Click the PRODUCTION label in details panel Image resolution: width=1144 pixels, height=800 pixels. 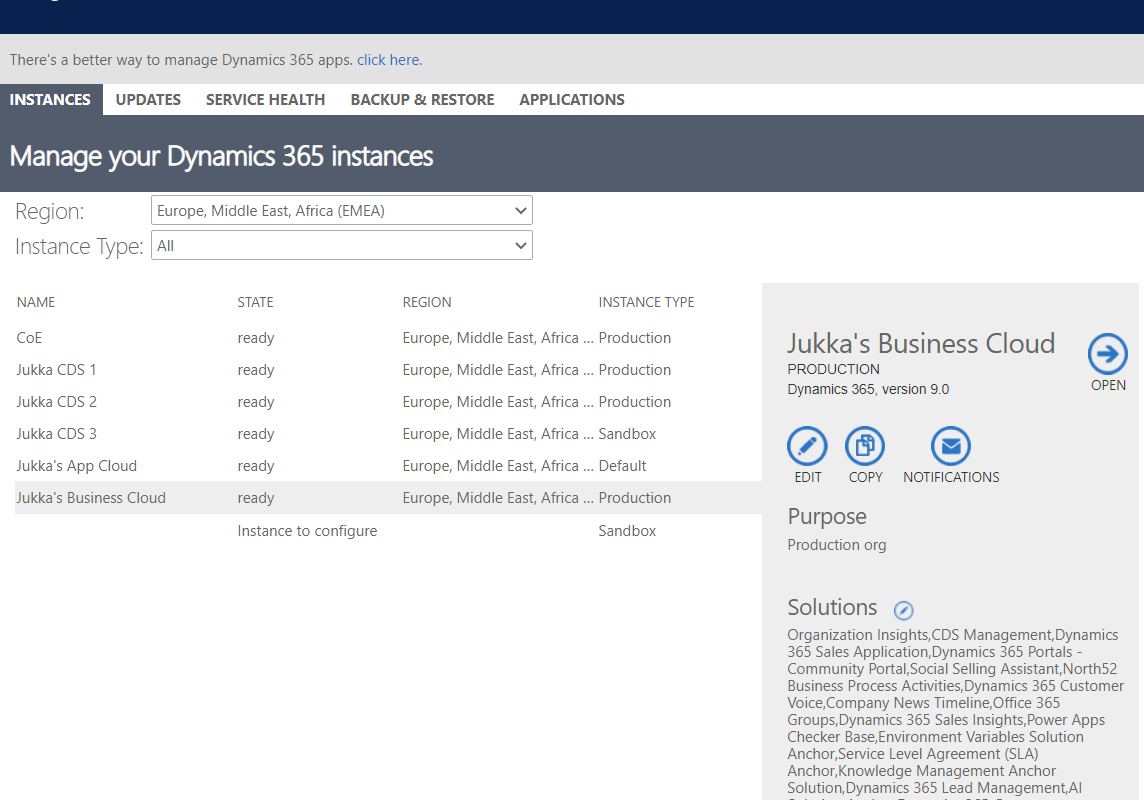click(833, 369)
